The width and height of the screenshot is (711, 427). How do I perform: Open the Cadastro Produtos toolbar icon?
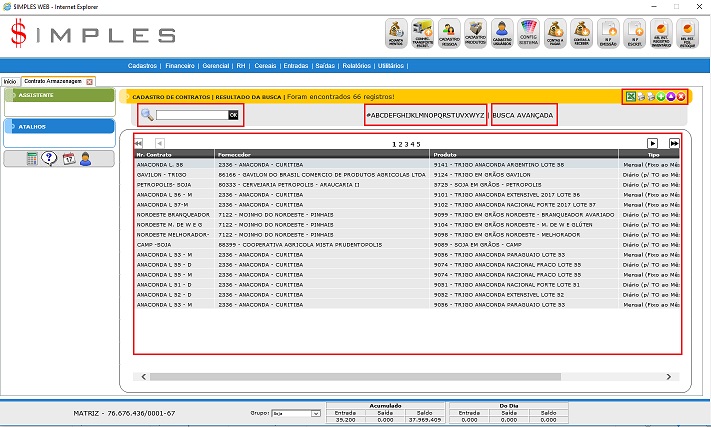(x=475, y=33)
